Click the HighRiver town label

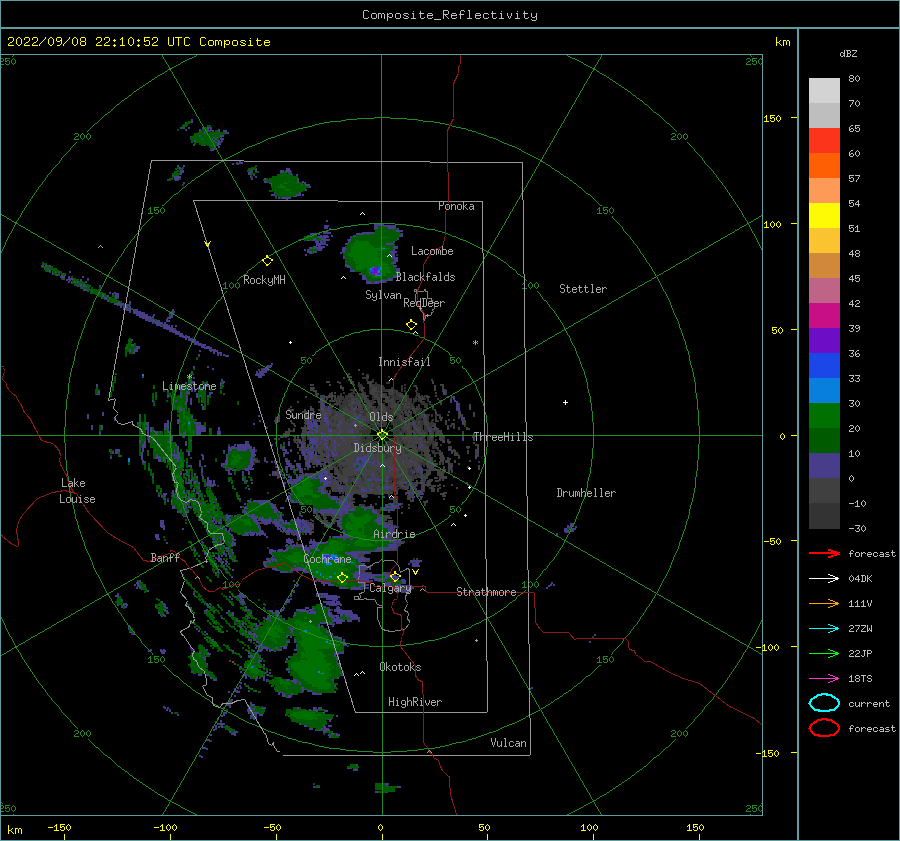pyautogui.click(x=414, y=702)
